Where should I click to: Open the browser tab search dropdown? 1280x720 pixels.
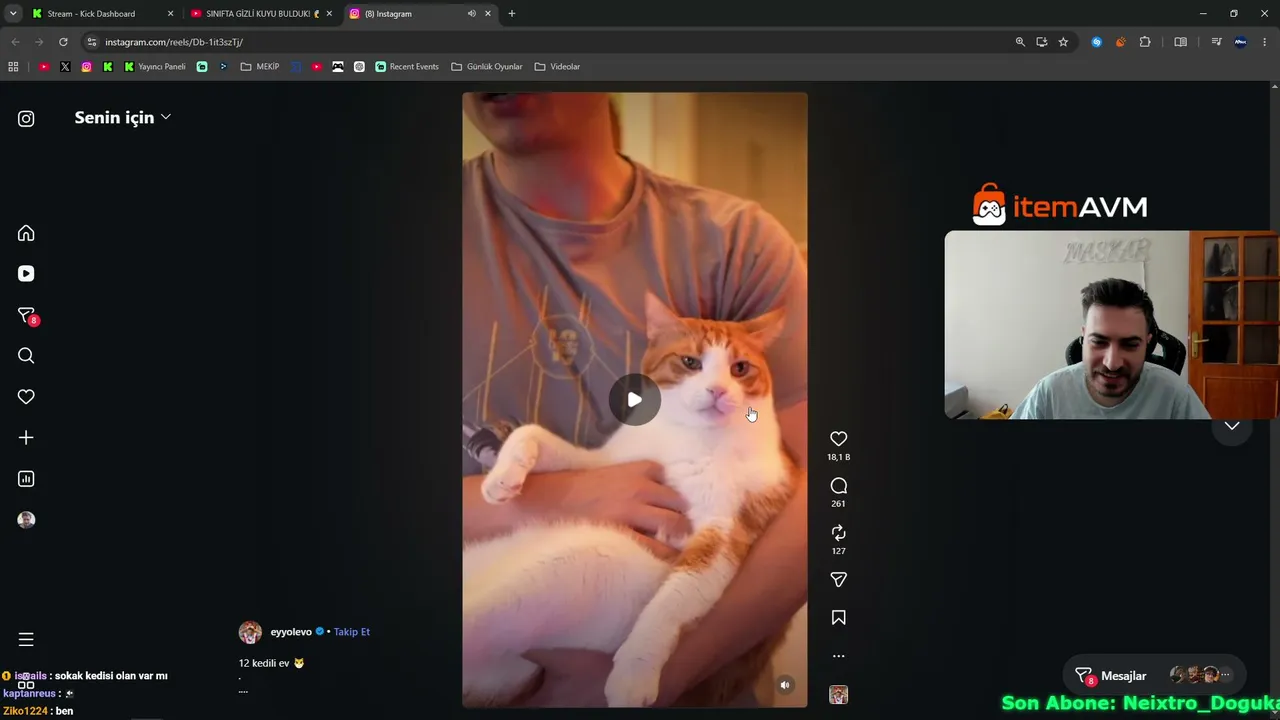13,14
